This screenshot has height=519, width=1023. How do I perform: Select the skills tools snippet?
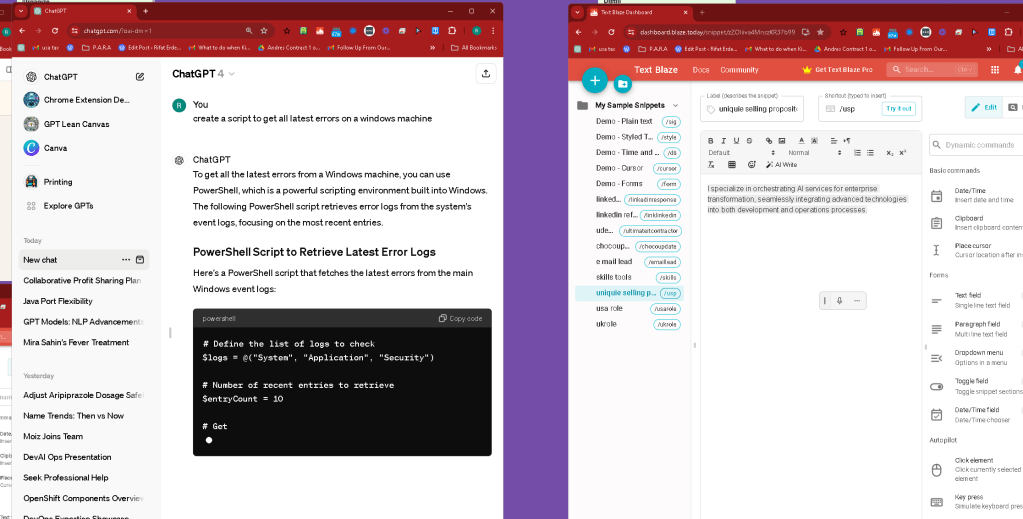coord(629,277)
